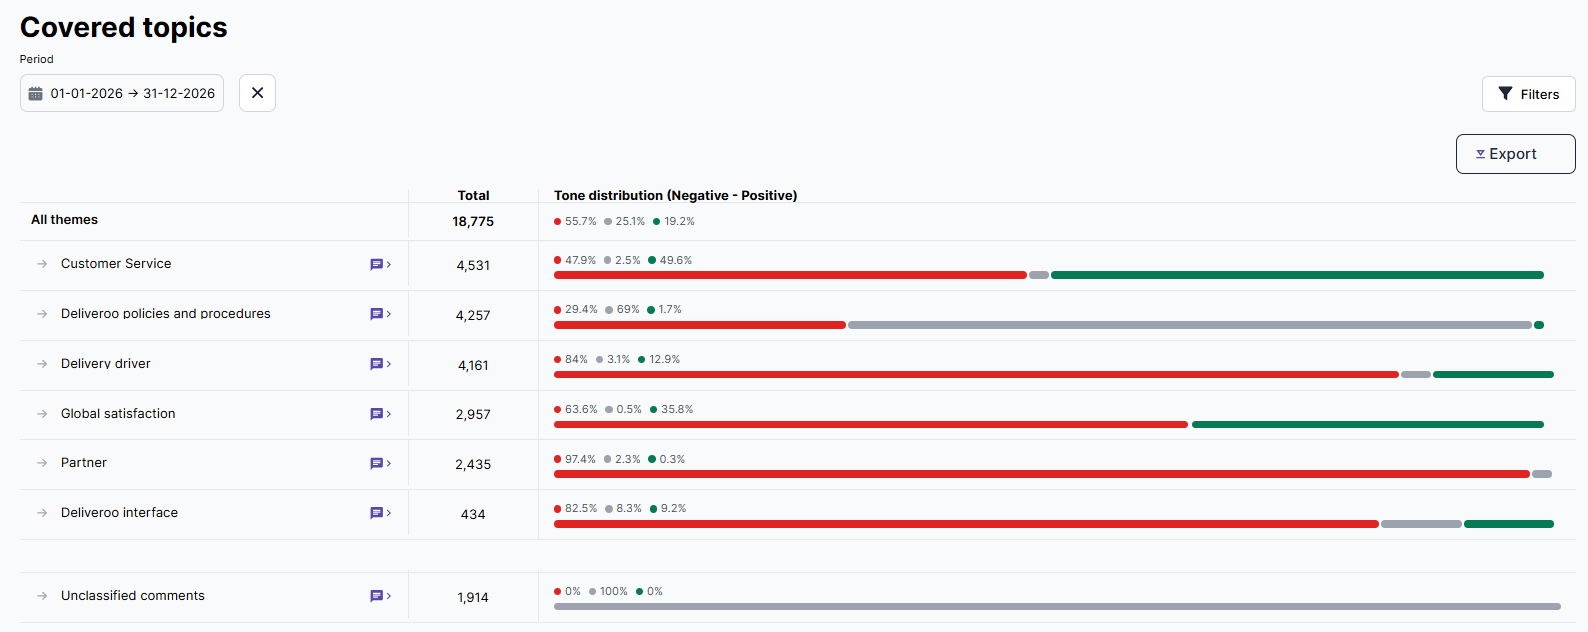Open comments icon for Delivery driver
Viewport: 1588px width, 632px height.
(379, 364)
